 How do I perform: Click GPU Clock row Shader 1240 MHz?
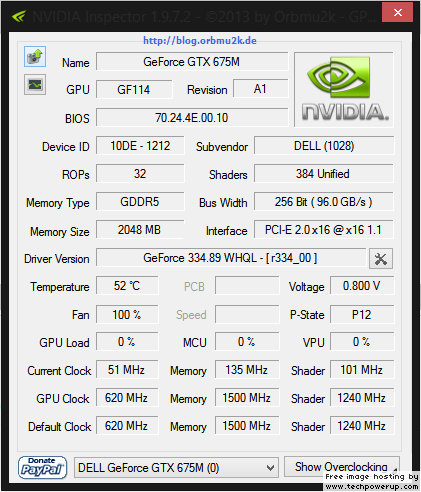(362, 398)
